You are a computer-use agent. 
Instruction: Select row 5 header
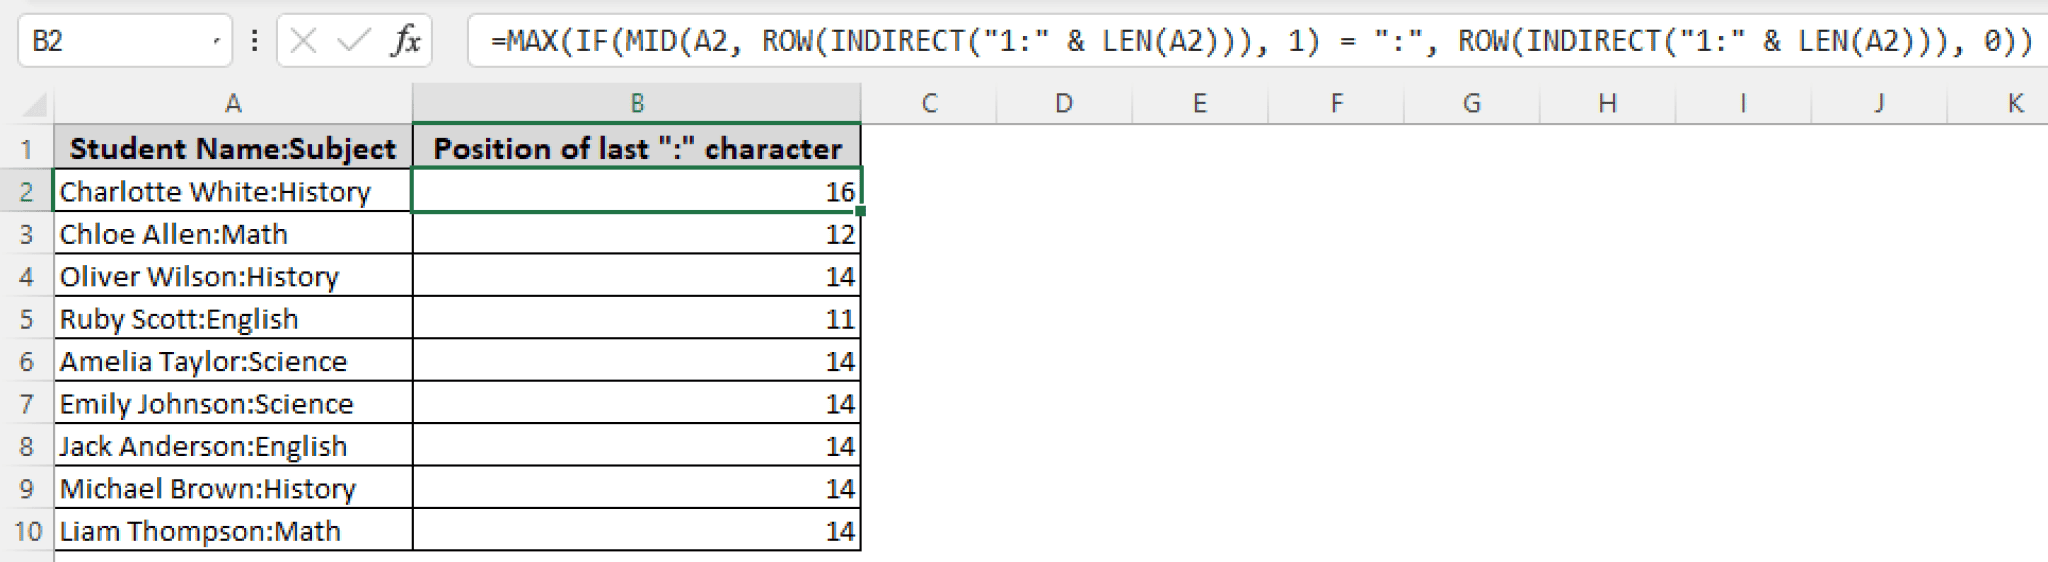coord(26,319)
